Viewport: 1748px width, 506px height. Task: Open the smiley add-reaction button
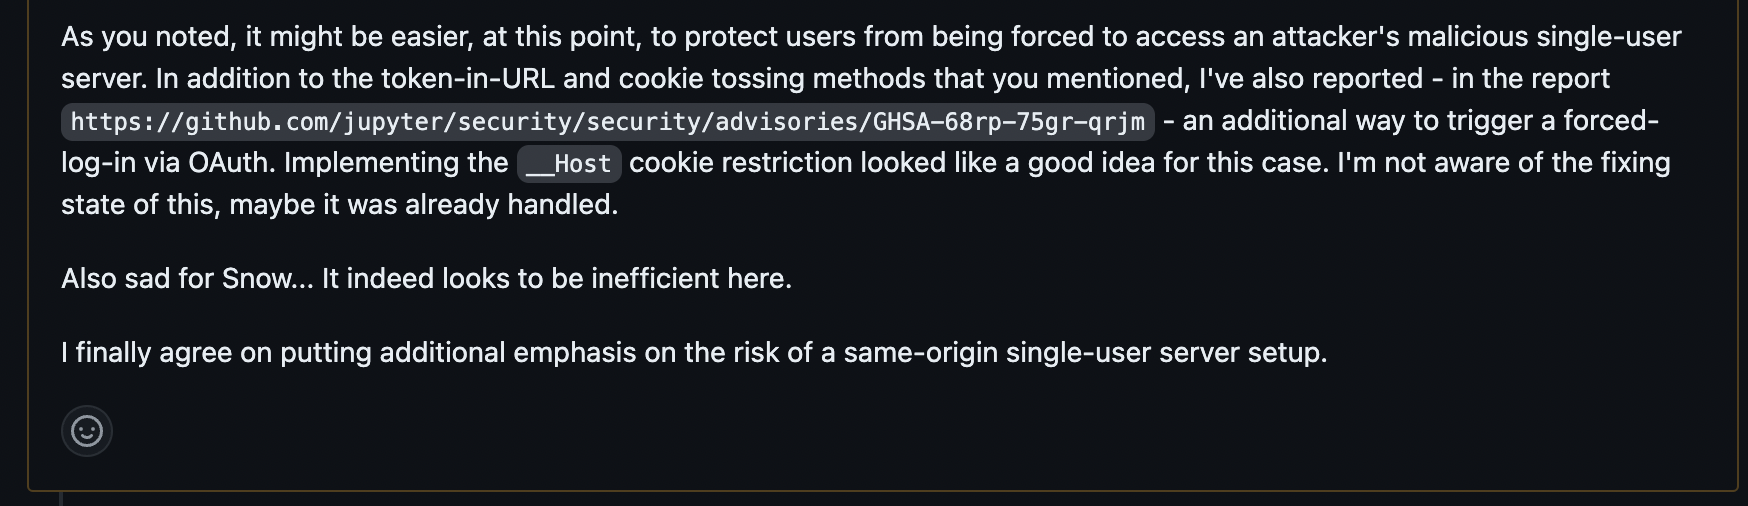(x=87, y=431)
